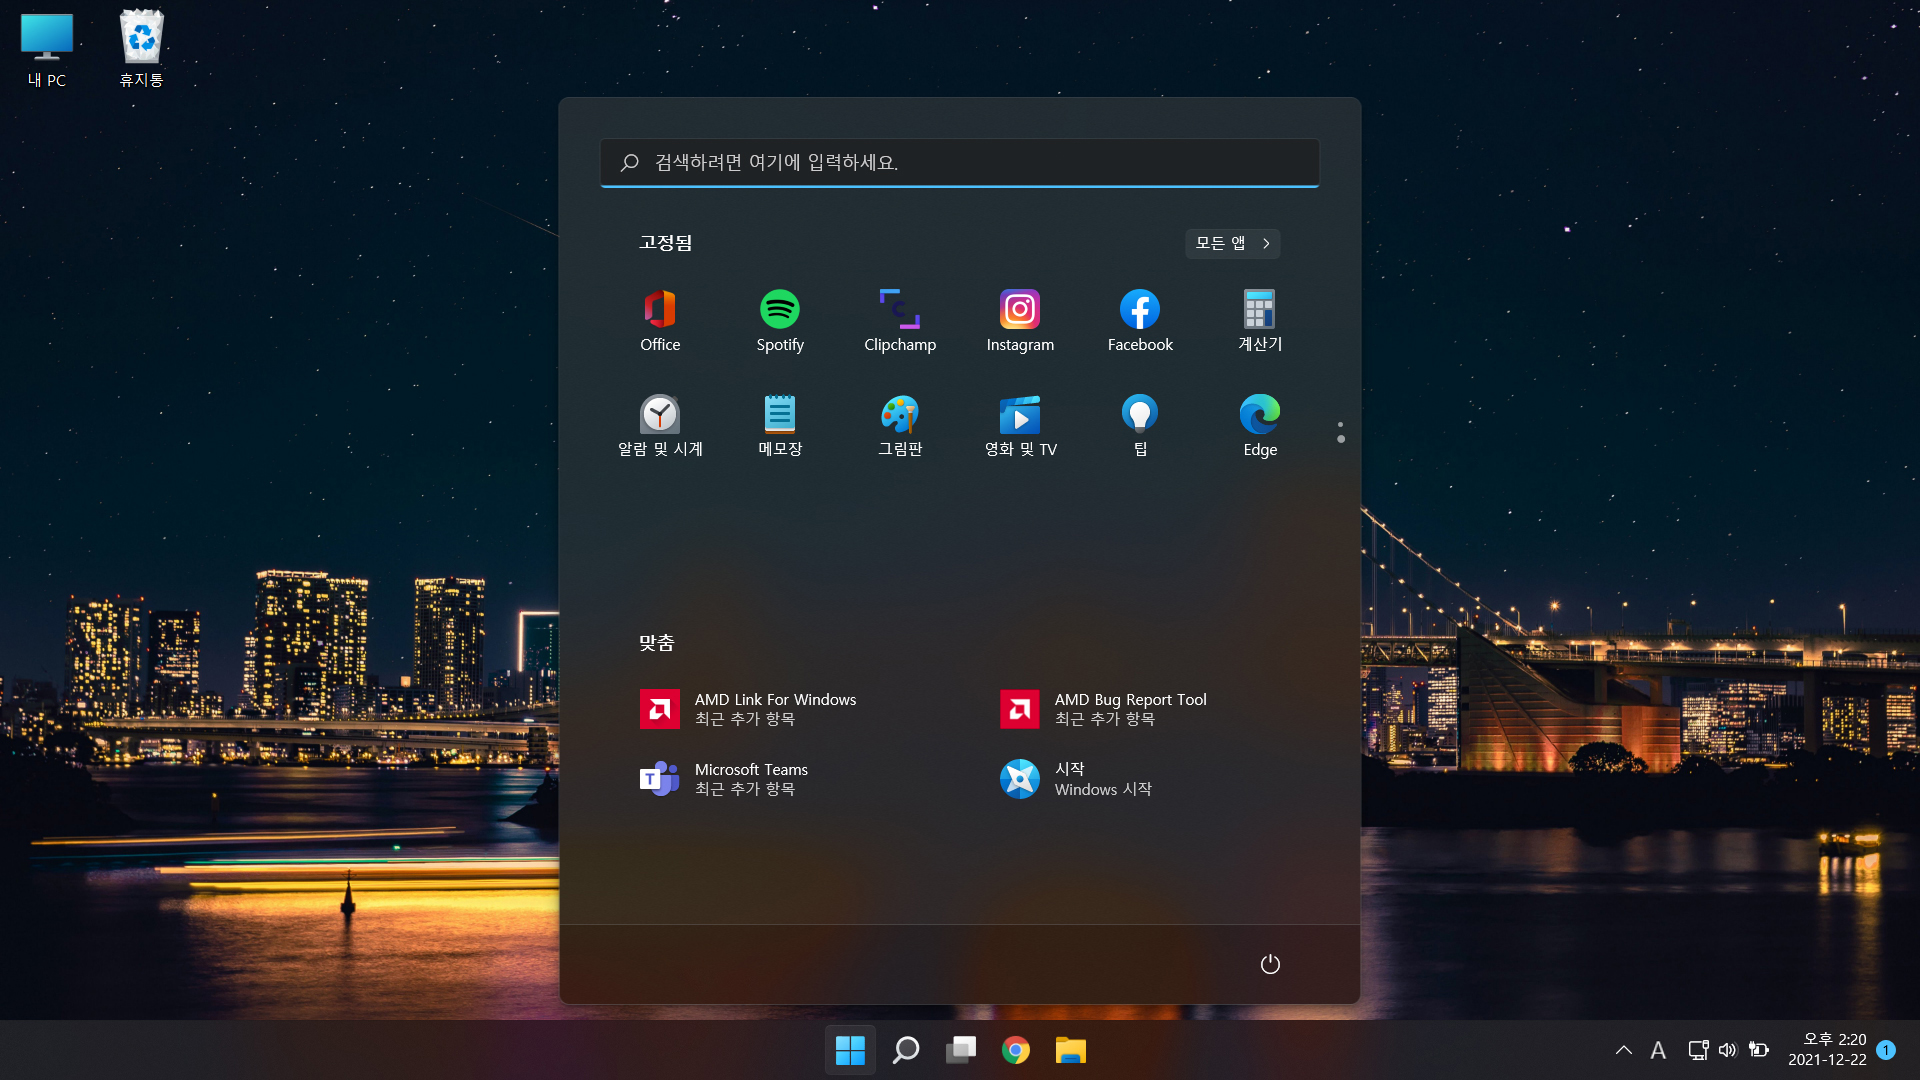This screenshot has height=1080, width=1920.
Task: Open the Calculator (계산기) app
Action: tap(1260, 320)
